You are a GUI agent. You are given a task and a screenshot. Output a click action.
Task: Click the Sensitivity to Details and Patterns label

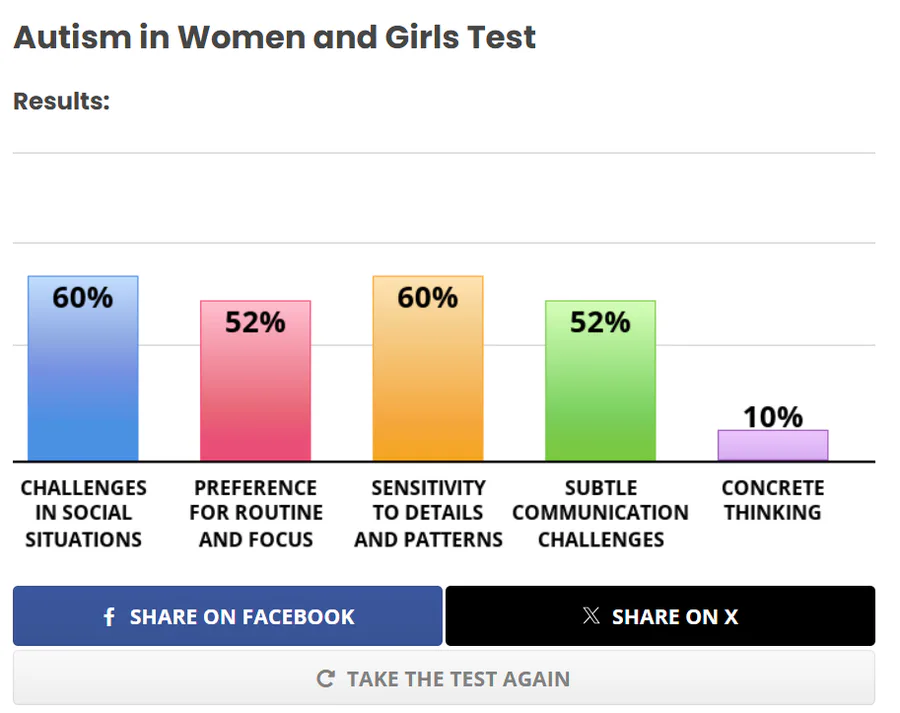pos(428,514)
